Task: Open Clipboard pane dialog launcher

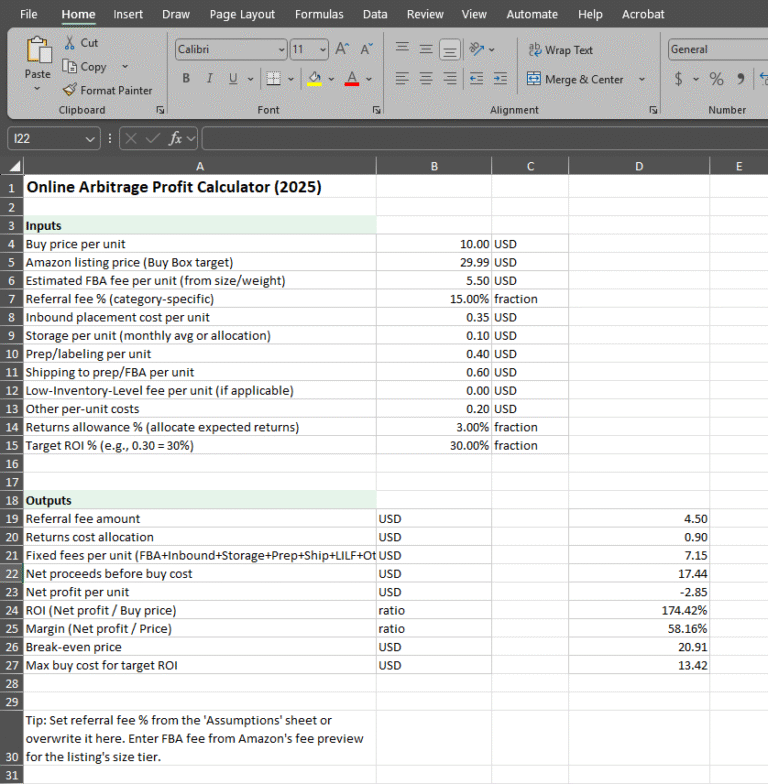Action: pyautogui.click(x=160, y=110)
